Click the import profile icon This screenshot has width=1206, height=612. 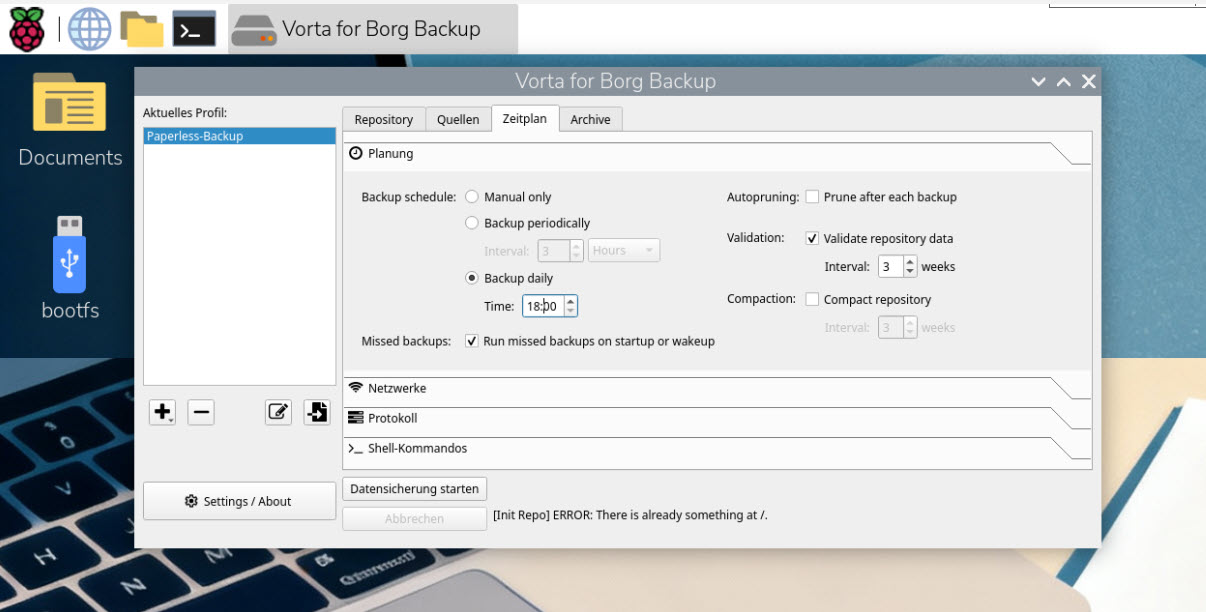coord(317,412)
